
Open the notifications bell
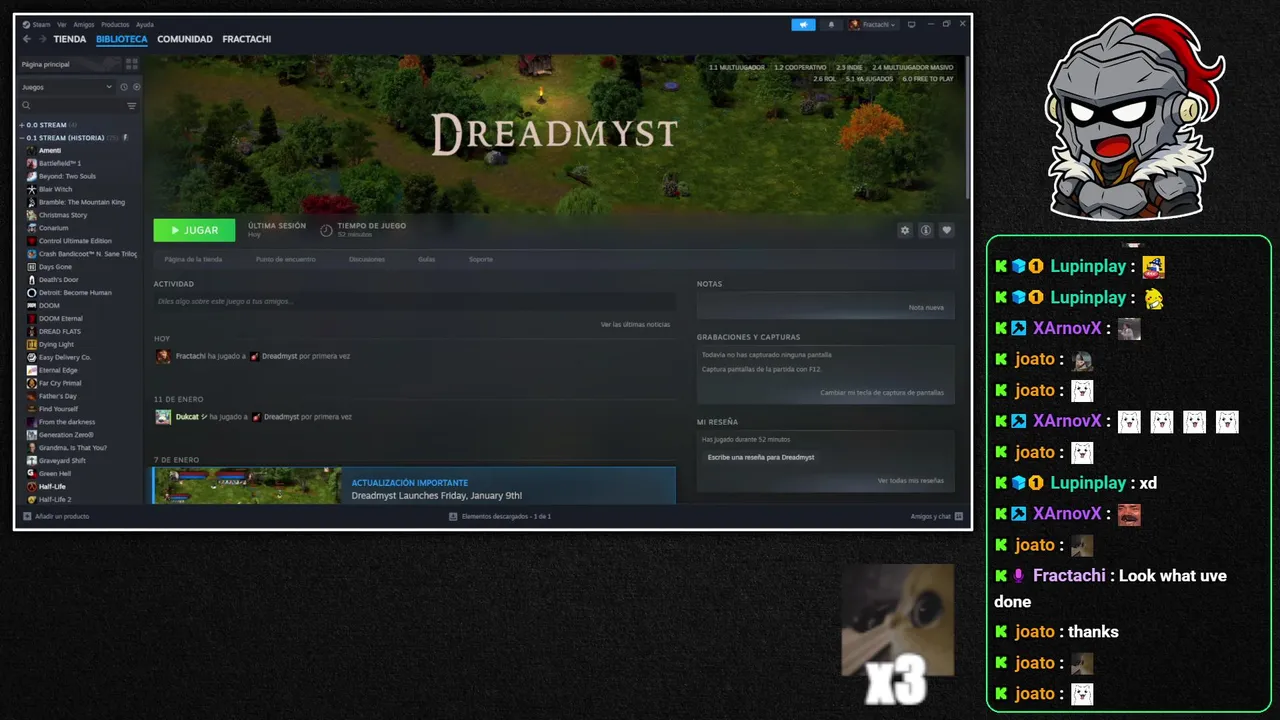pos(831,24)
